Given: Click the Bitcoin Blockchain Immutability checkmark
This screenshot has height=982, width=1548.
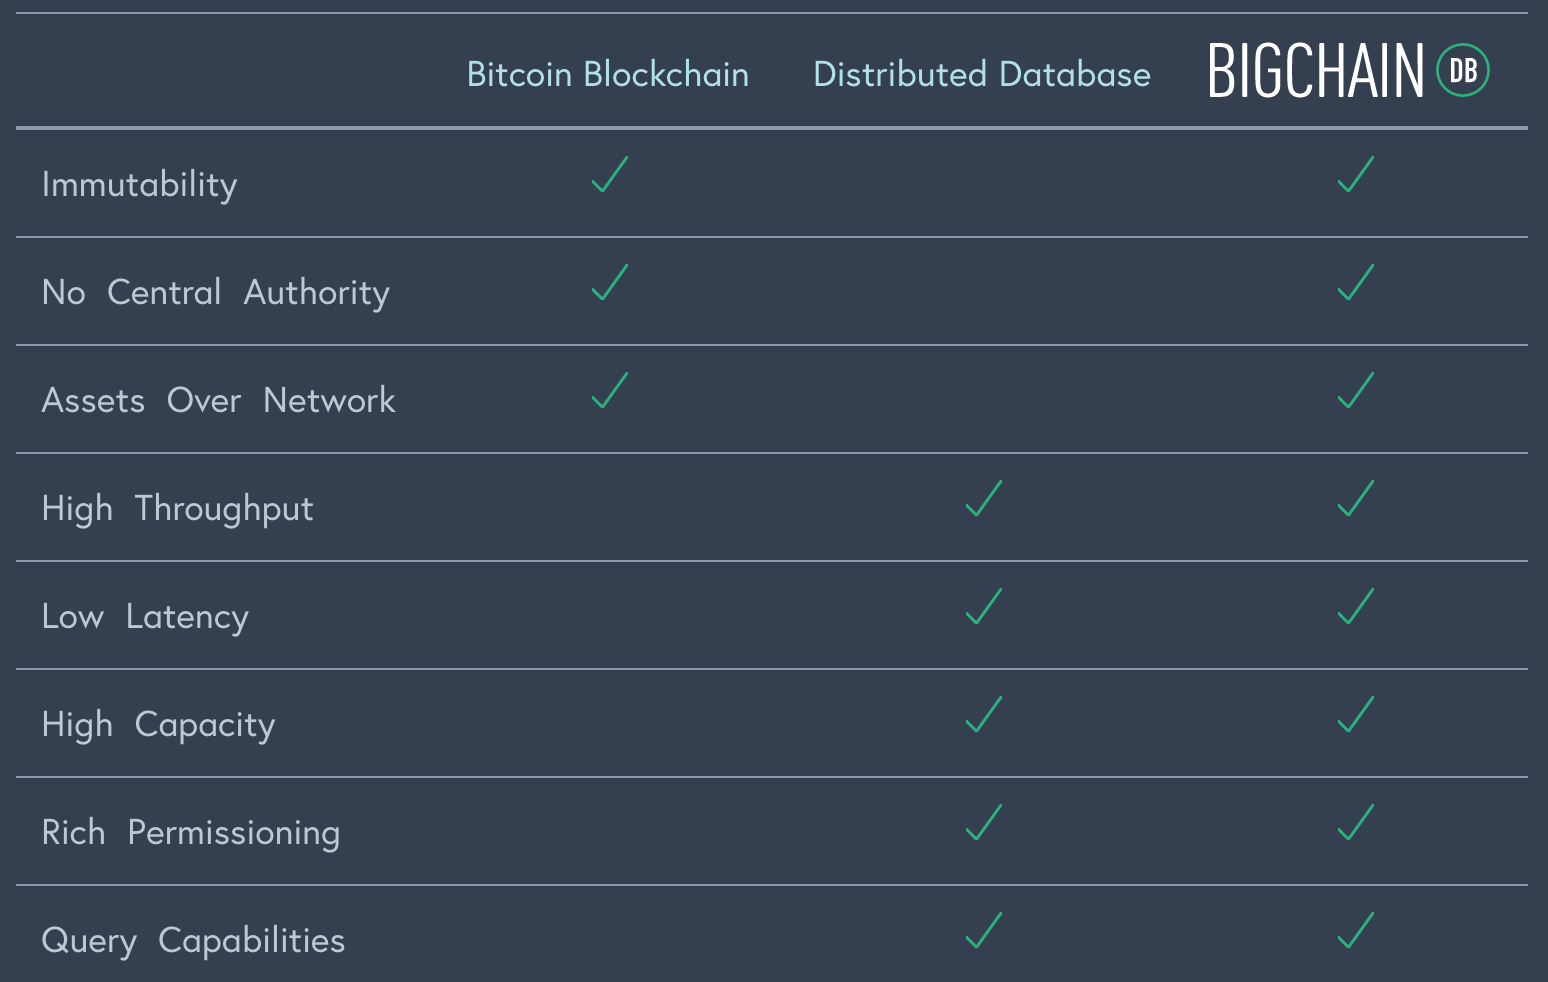Looking at the screenshot, I should pos(609,175).
